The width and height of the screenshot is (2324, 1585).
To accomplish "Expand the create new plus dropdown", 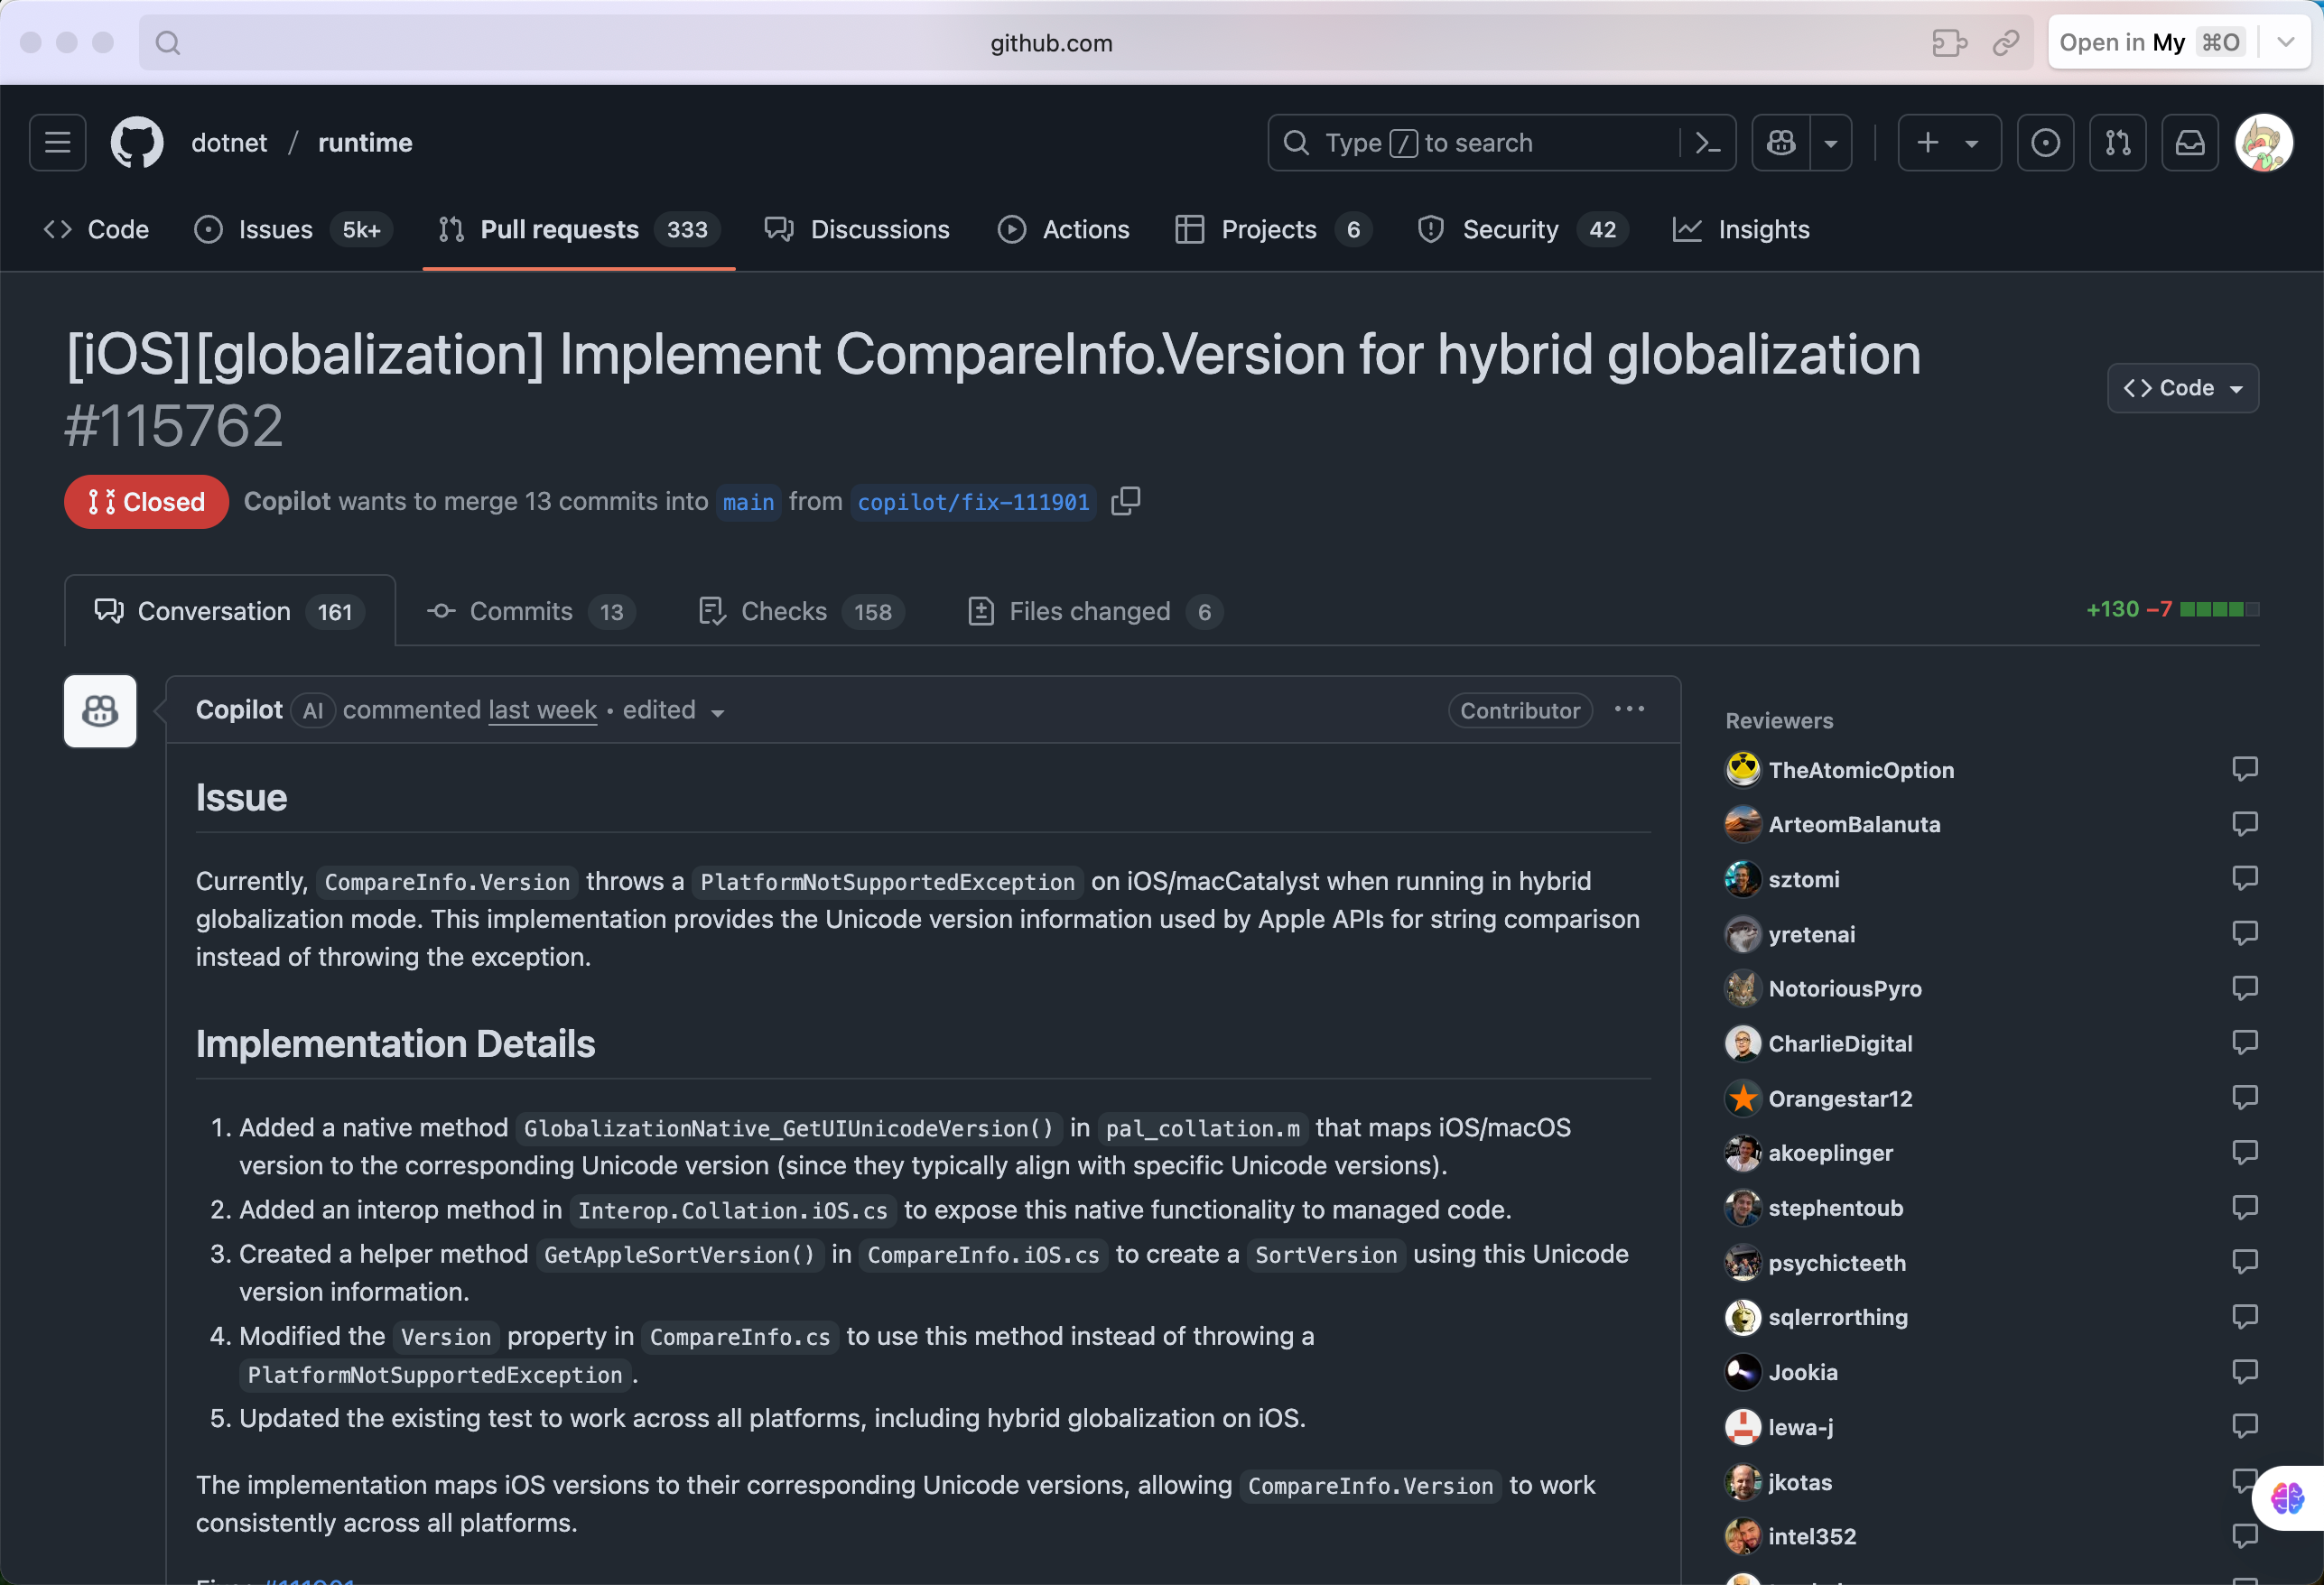I will (x=1949, y=143).
